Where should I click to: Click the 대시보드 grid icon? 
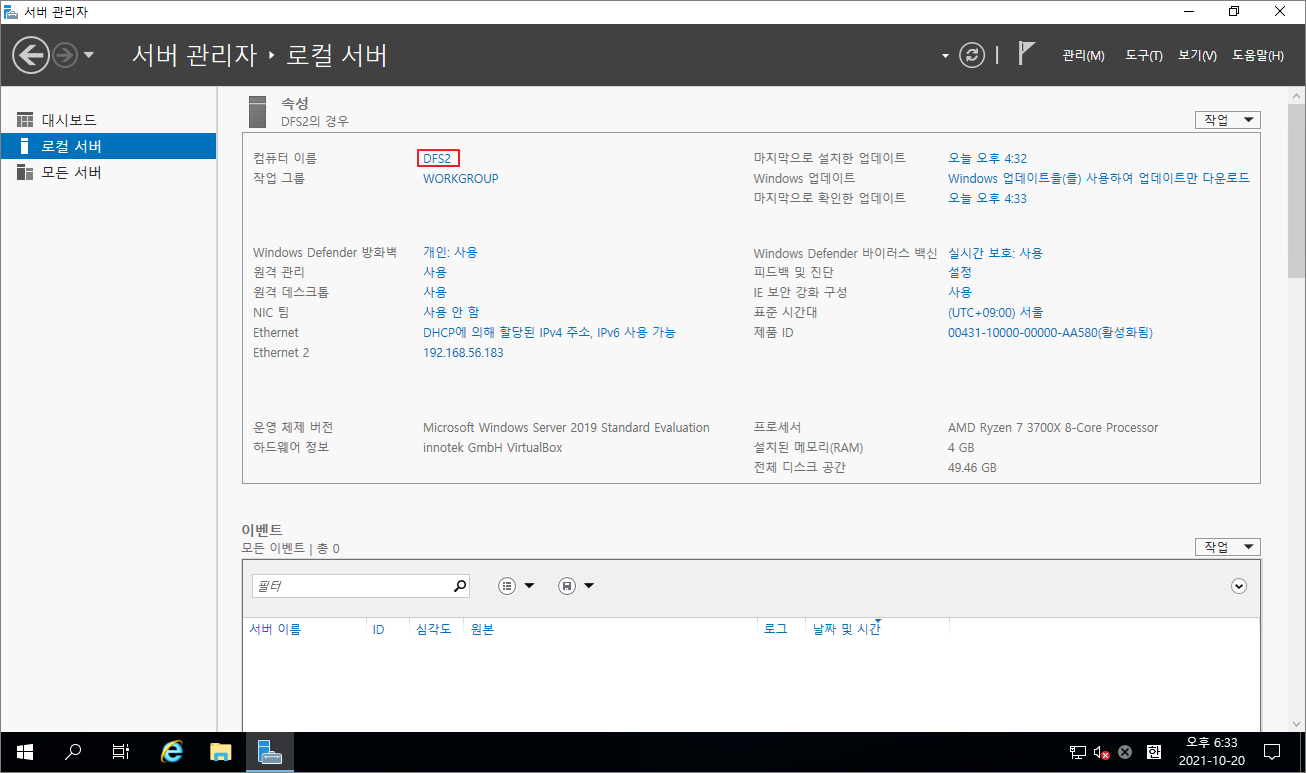click(25, 120)
